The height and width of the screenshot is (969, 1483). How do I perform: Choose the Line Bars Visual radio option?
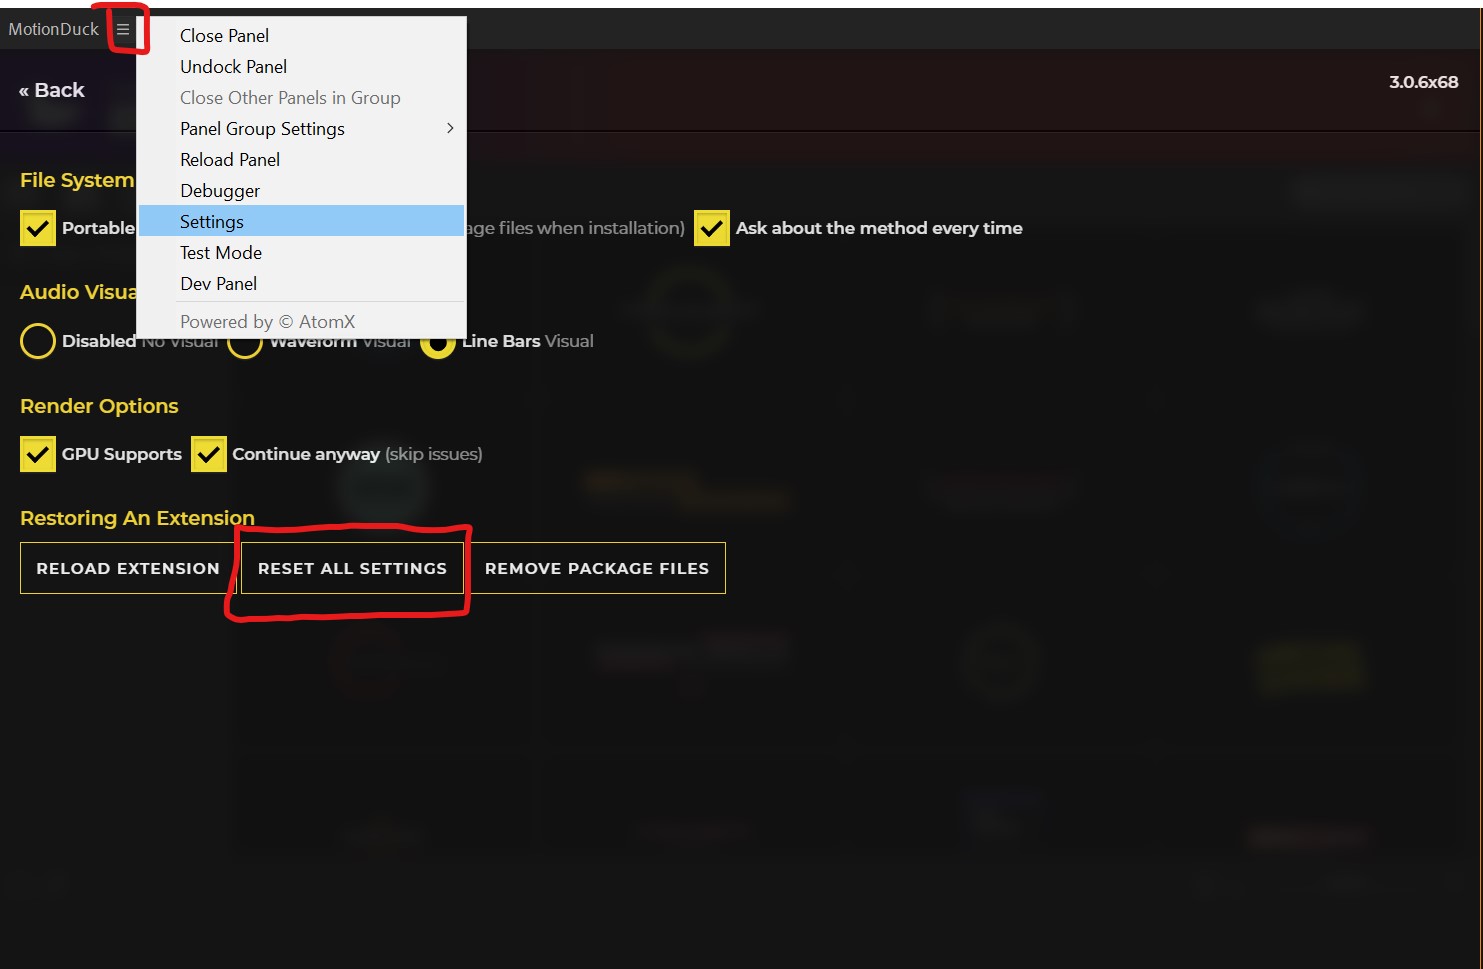click(x=438, y=343)
